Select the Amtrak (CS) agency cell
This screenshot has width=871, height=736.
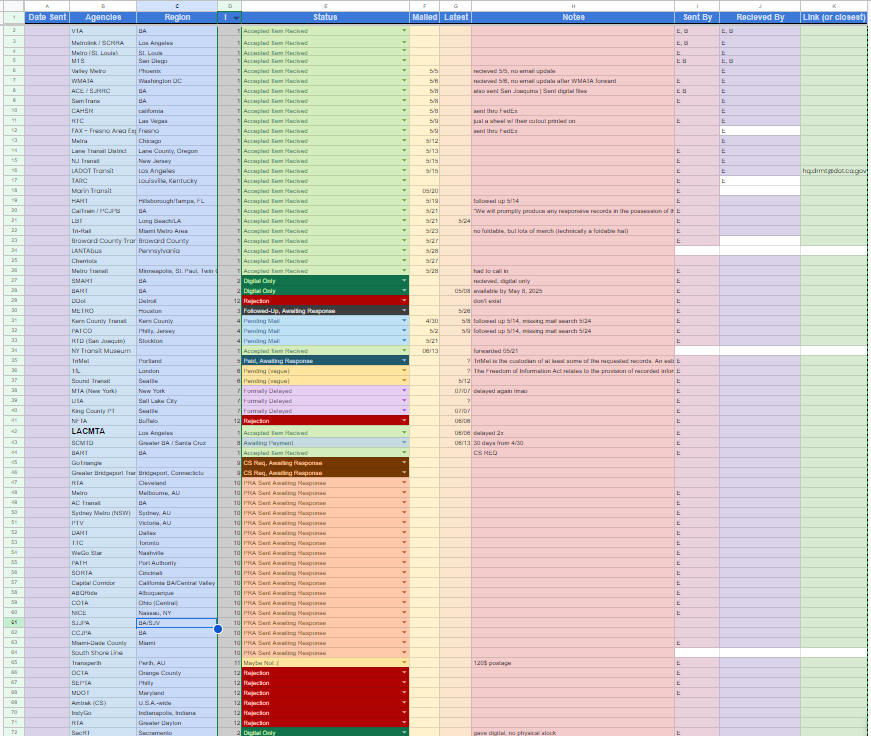(103, 703)
